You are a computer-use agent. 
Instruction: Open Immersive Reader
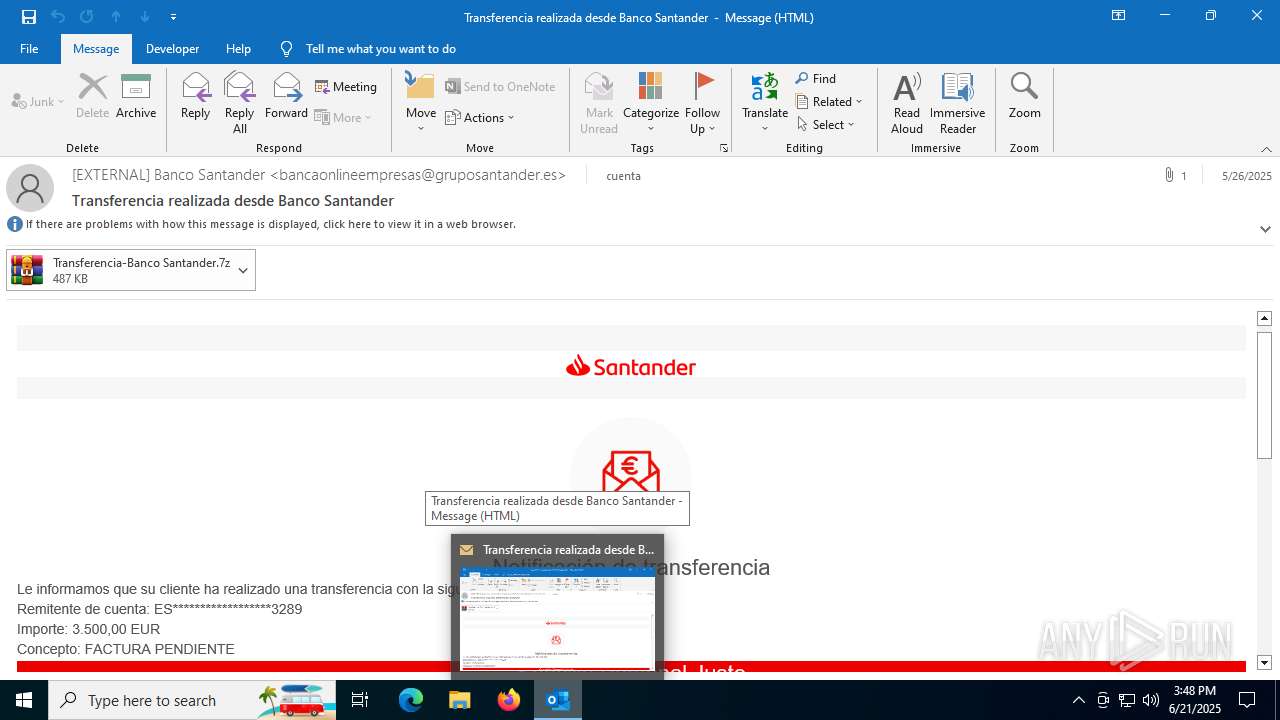(957, 103)
